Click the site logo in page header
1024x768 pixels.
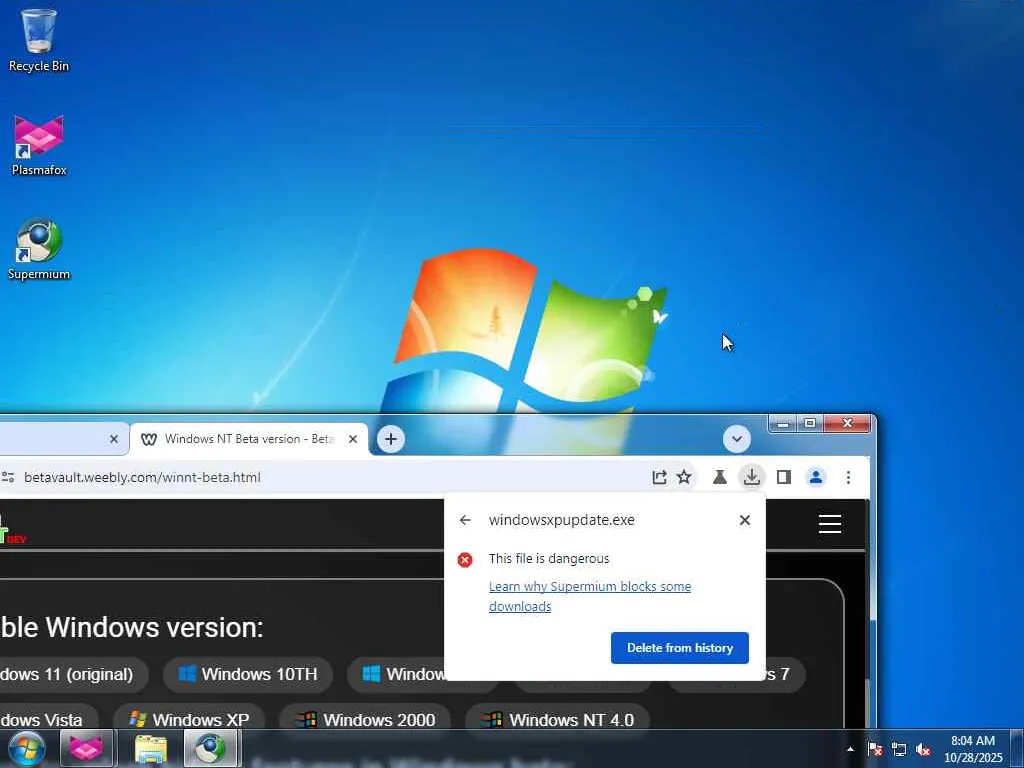[x=12, y=530]
